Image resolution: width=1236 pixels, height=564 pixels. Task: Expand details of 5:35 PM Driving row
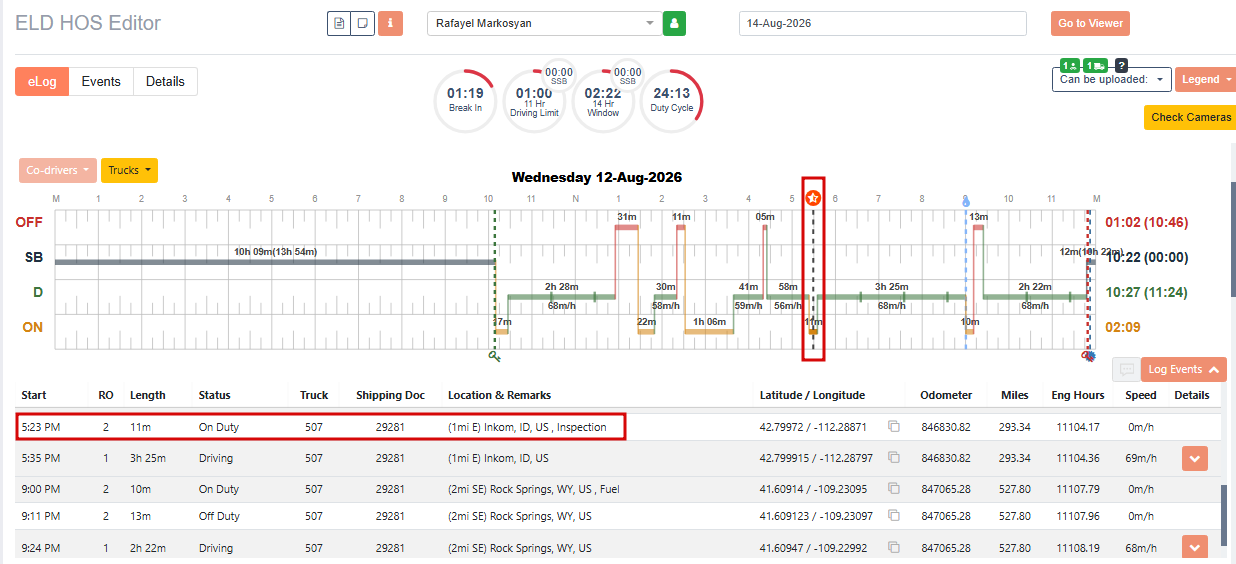click(x=1194, y=458)
